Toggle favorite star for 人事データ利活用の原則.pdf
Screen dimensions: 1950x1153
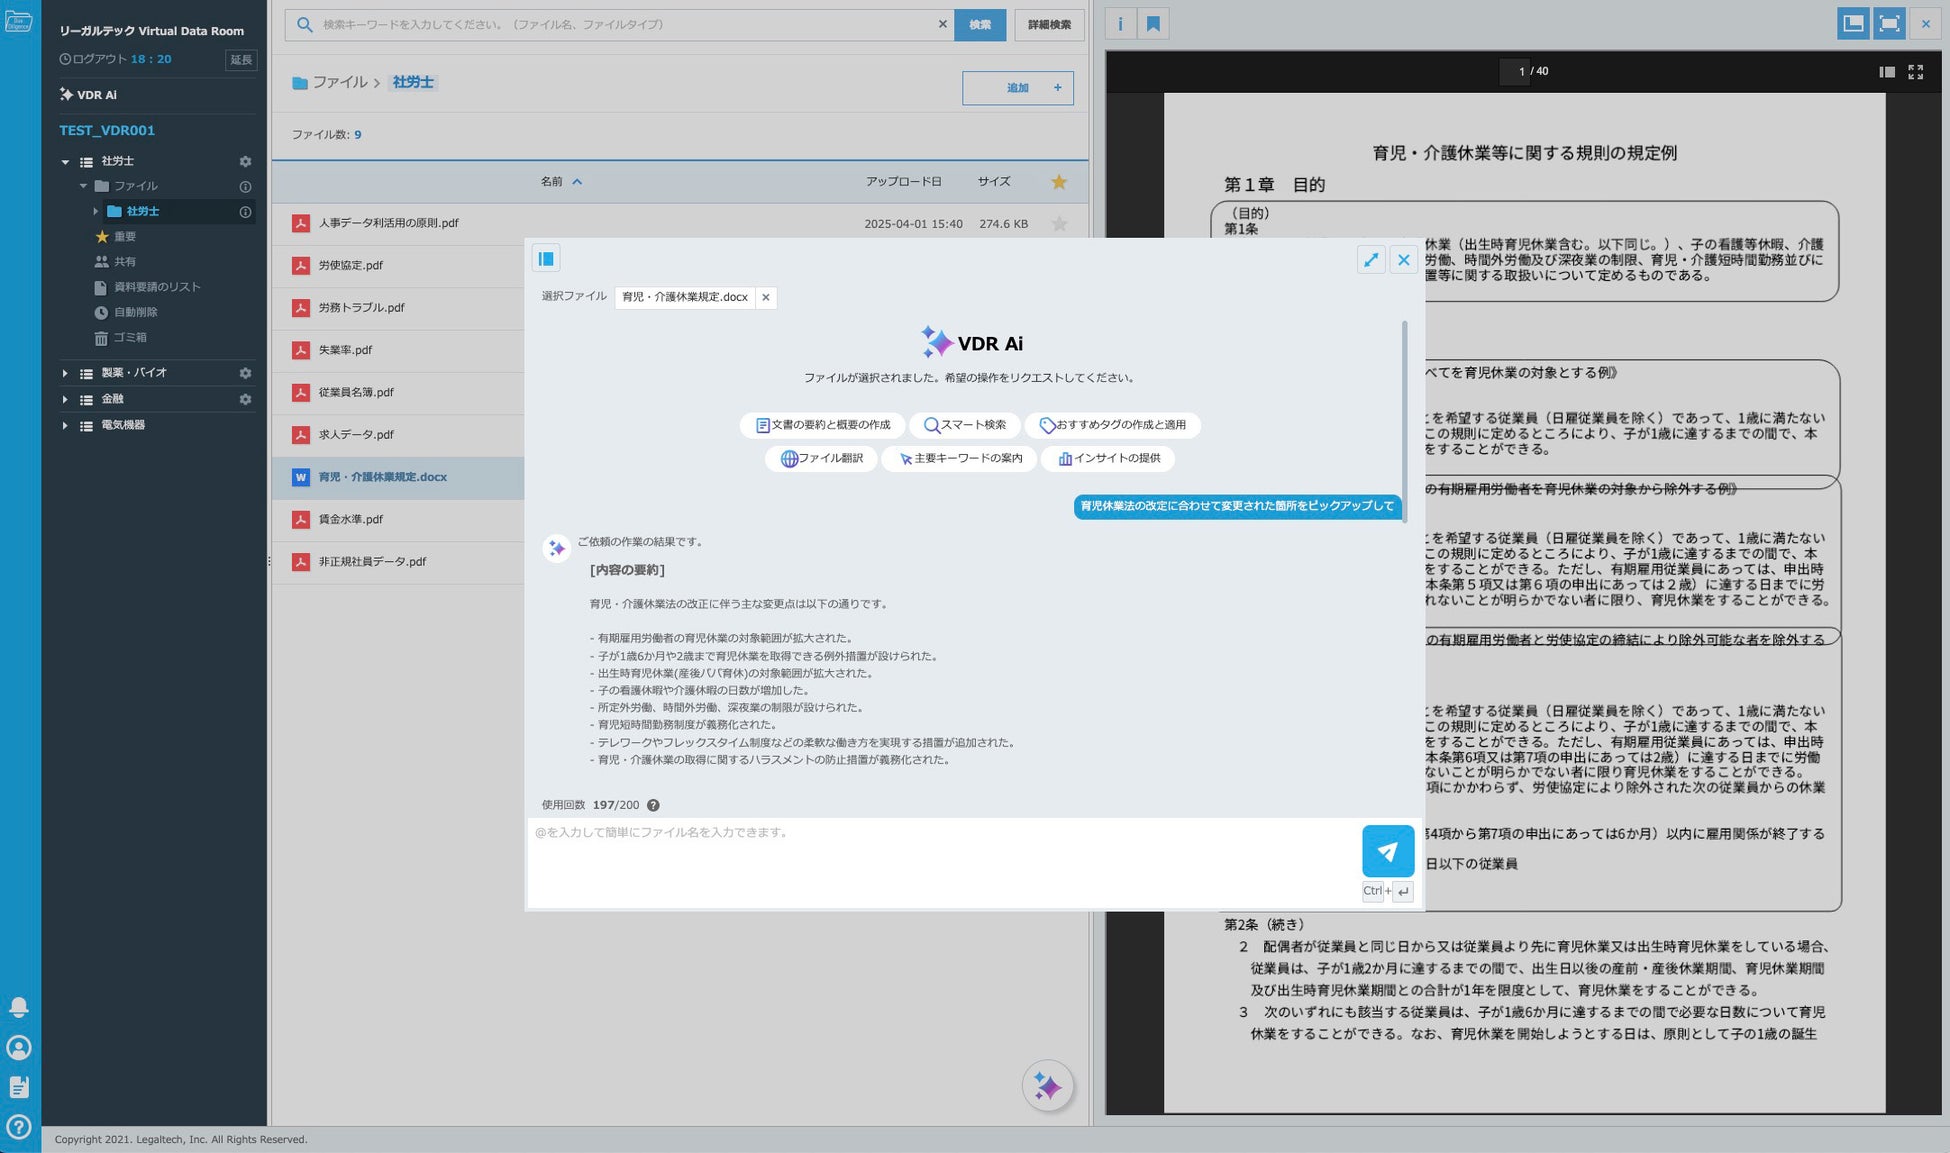[1059, 224]
